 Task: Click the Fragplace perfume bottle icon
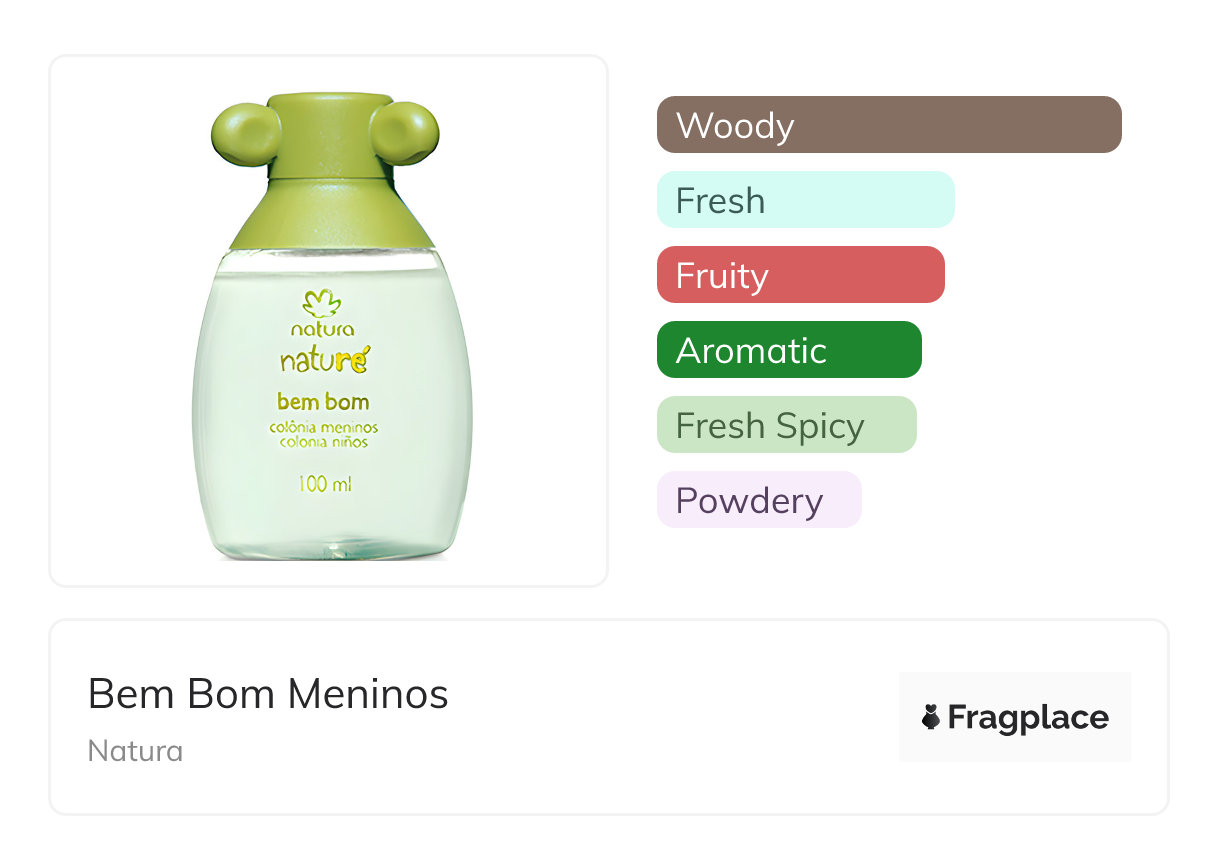(931, 717)
